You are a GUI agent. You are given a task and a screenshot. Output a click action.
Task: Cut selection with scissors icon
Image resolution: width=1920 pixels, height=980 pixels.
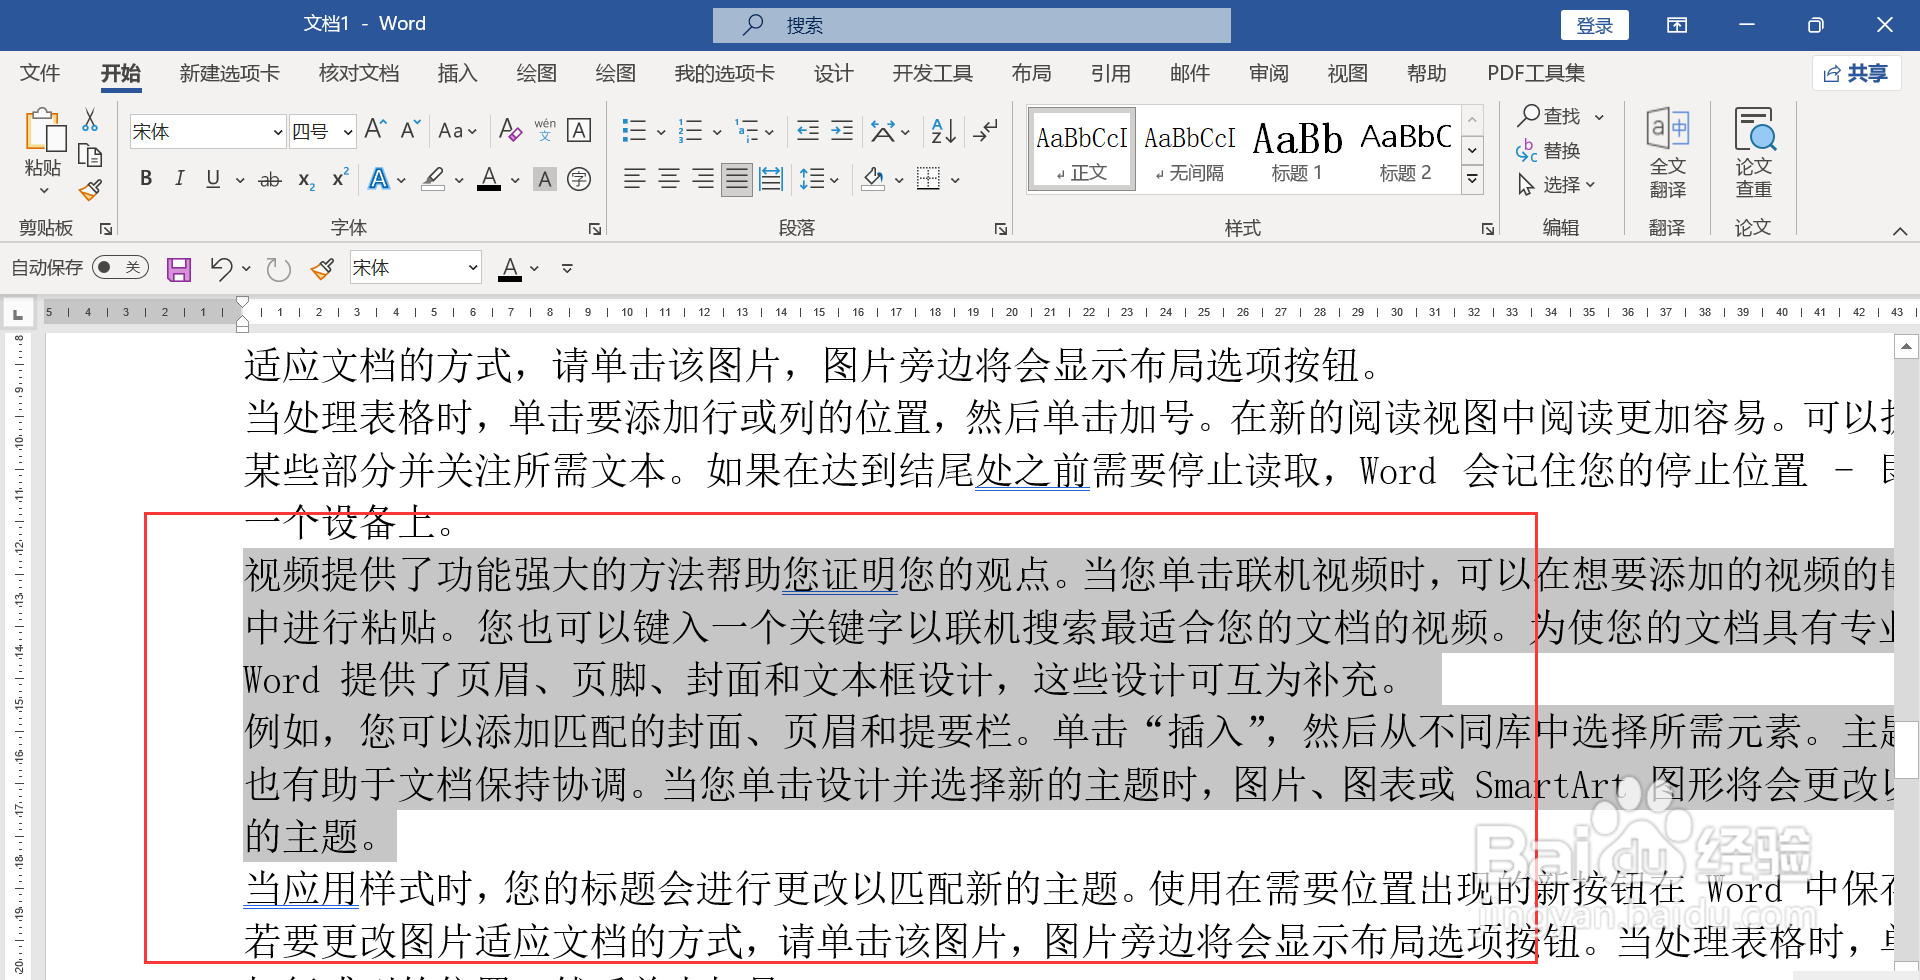[x=90, y=120]
